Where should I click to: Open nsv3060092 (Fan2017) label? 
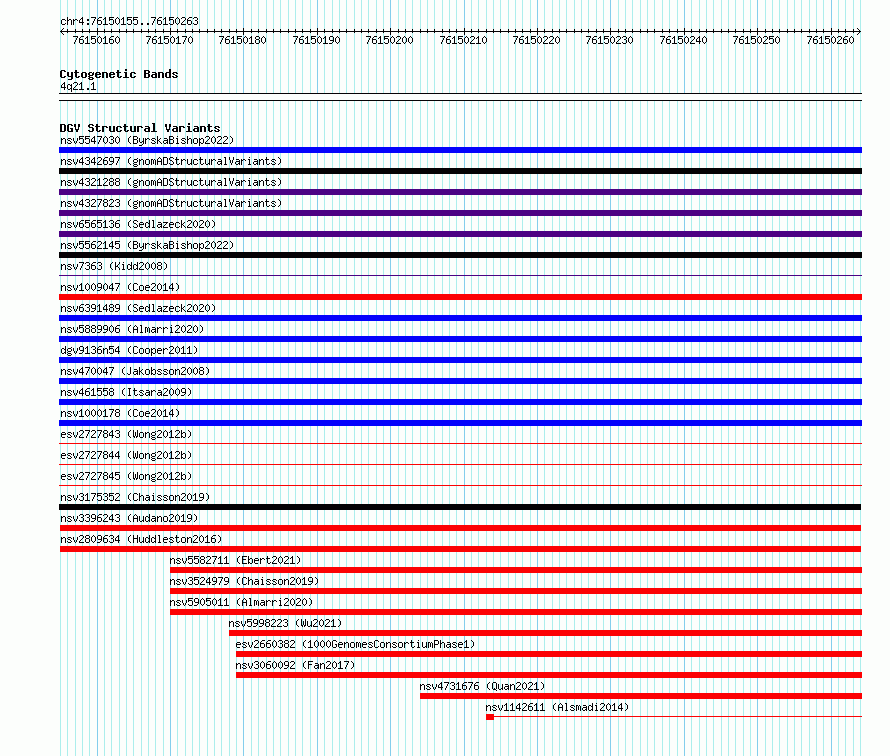click(x=295, y=665)
